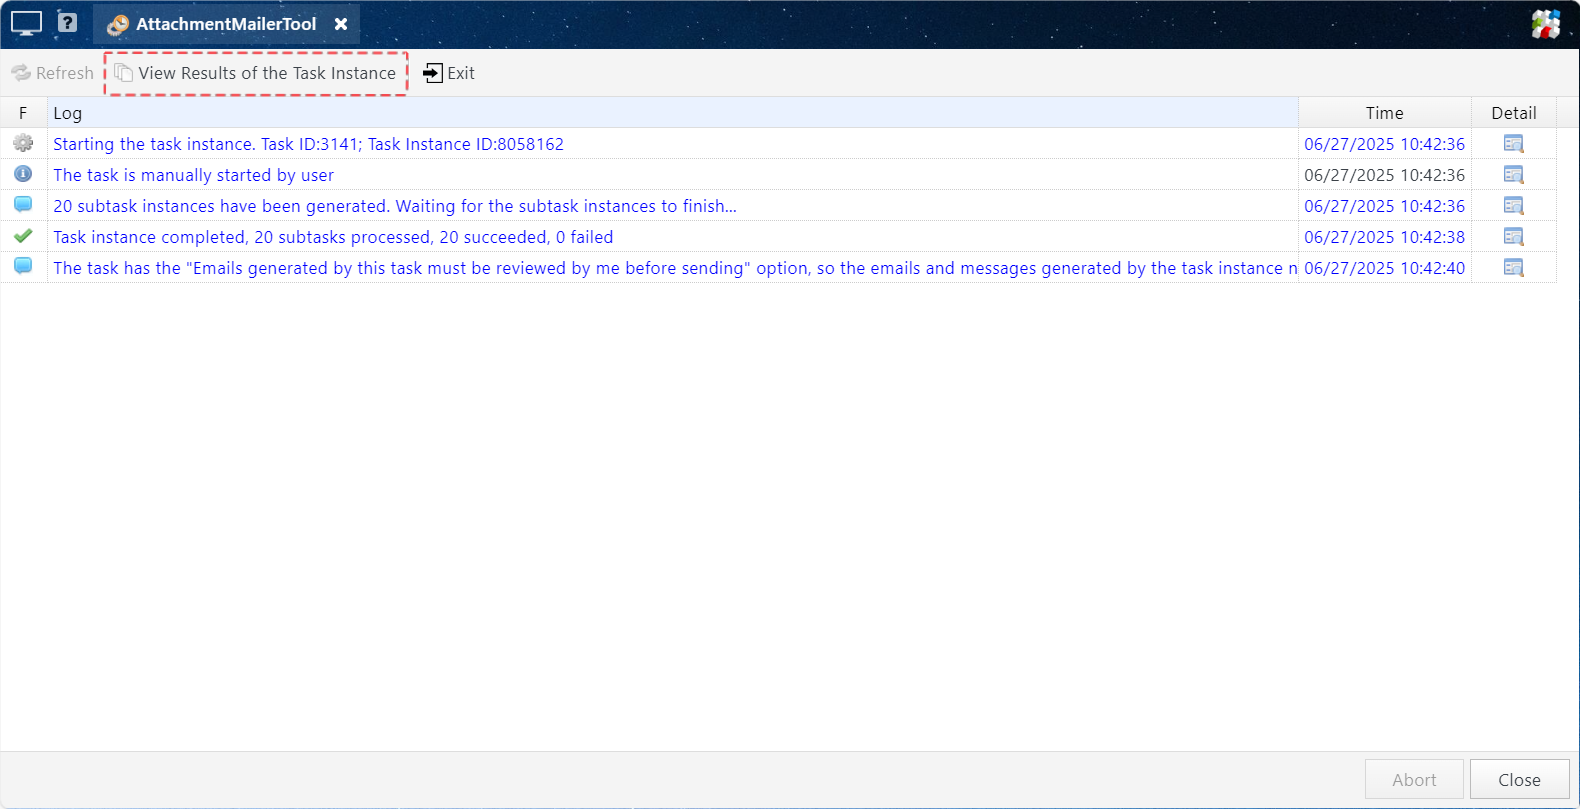Open View Results of the Task Instance
The width and height of the screenshot is (1580, 809).
pyautogui.click(x=256, y=73)
